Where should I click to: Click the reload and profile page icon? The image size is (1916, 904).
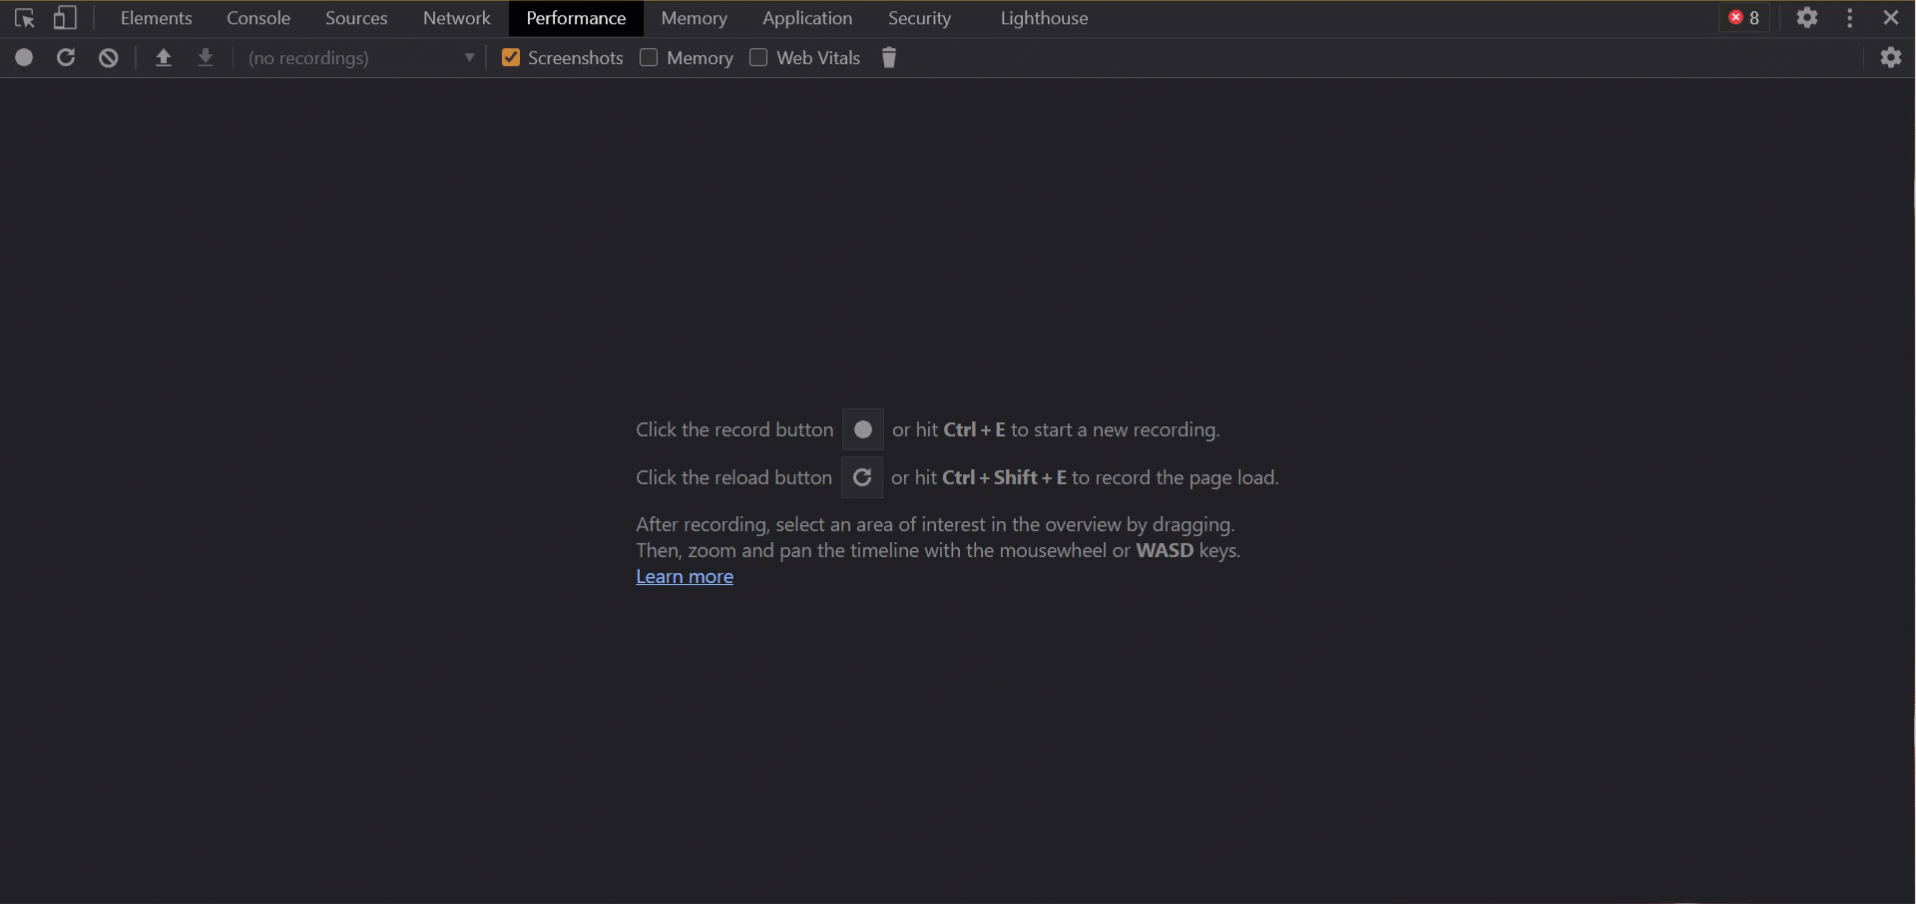pos(66,58)
